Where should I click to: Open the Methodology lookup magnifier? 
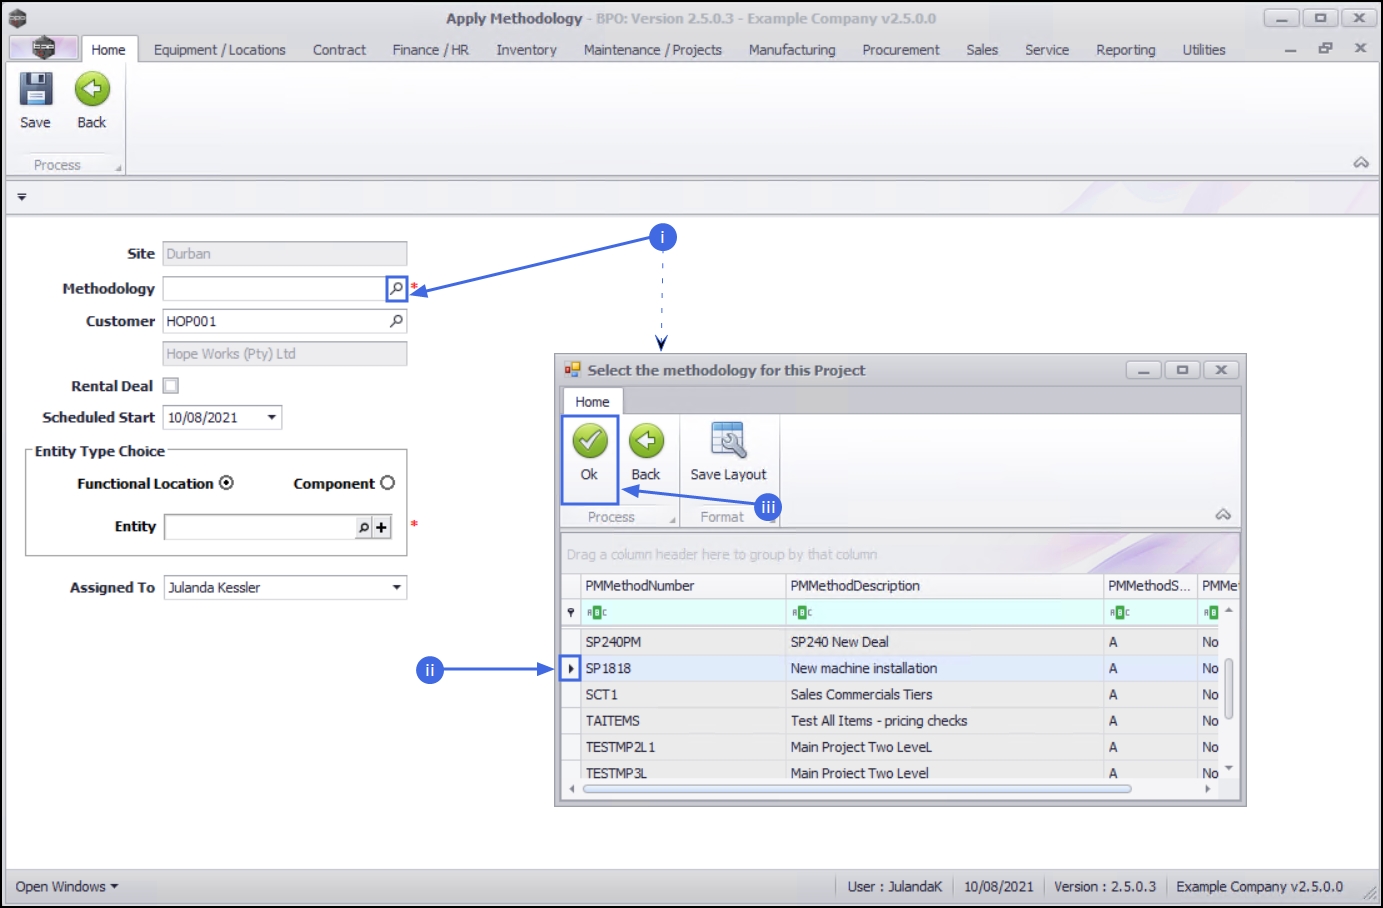pos(397,288)
